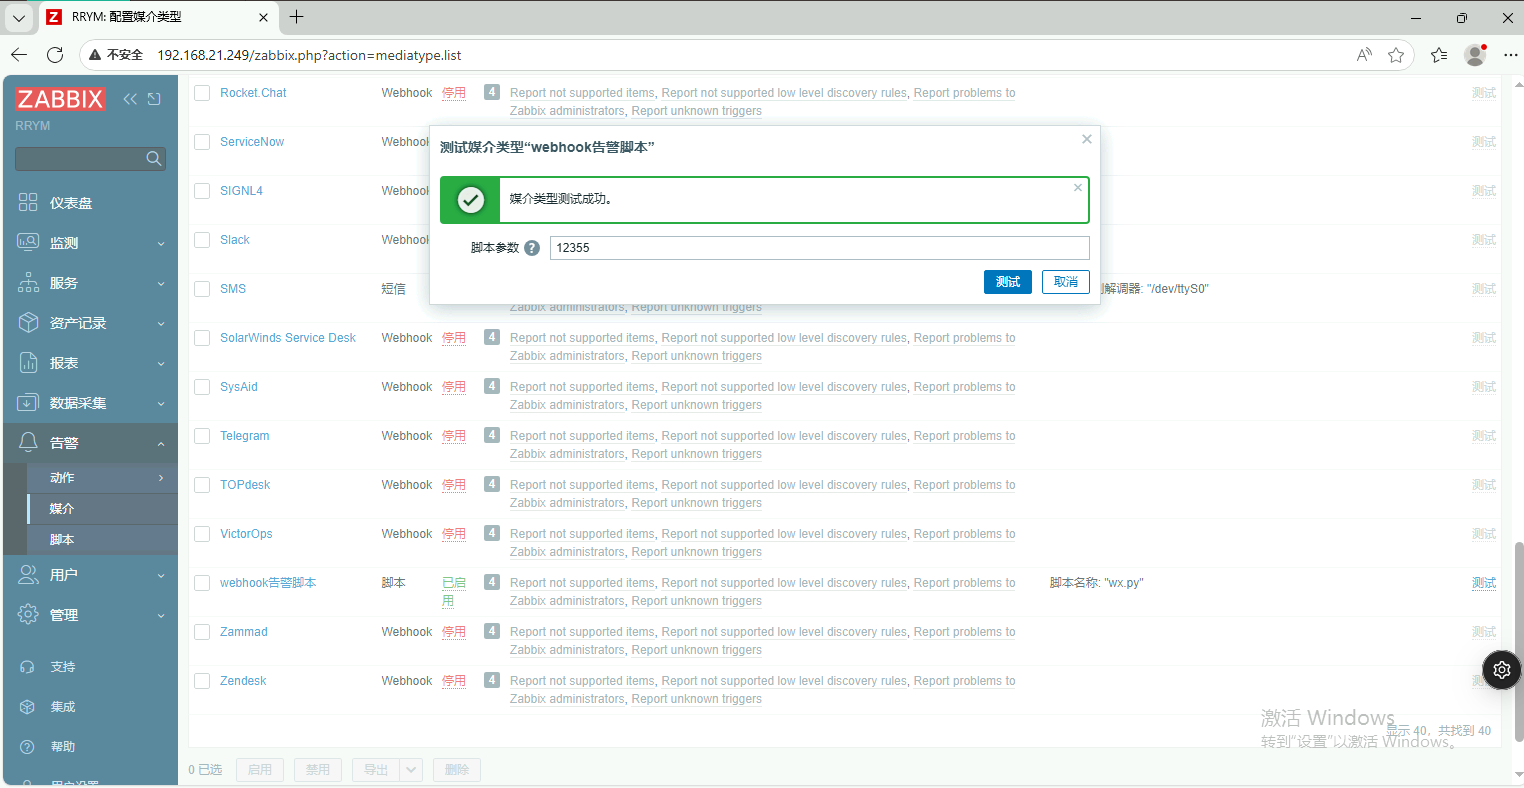Select 脚本 under the 告警 menu
The width and height of the screenshot is (1524, 788).
(x=62, y=540)
